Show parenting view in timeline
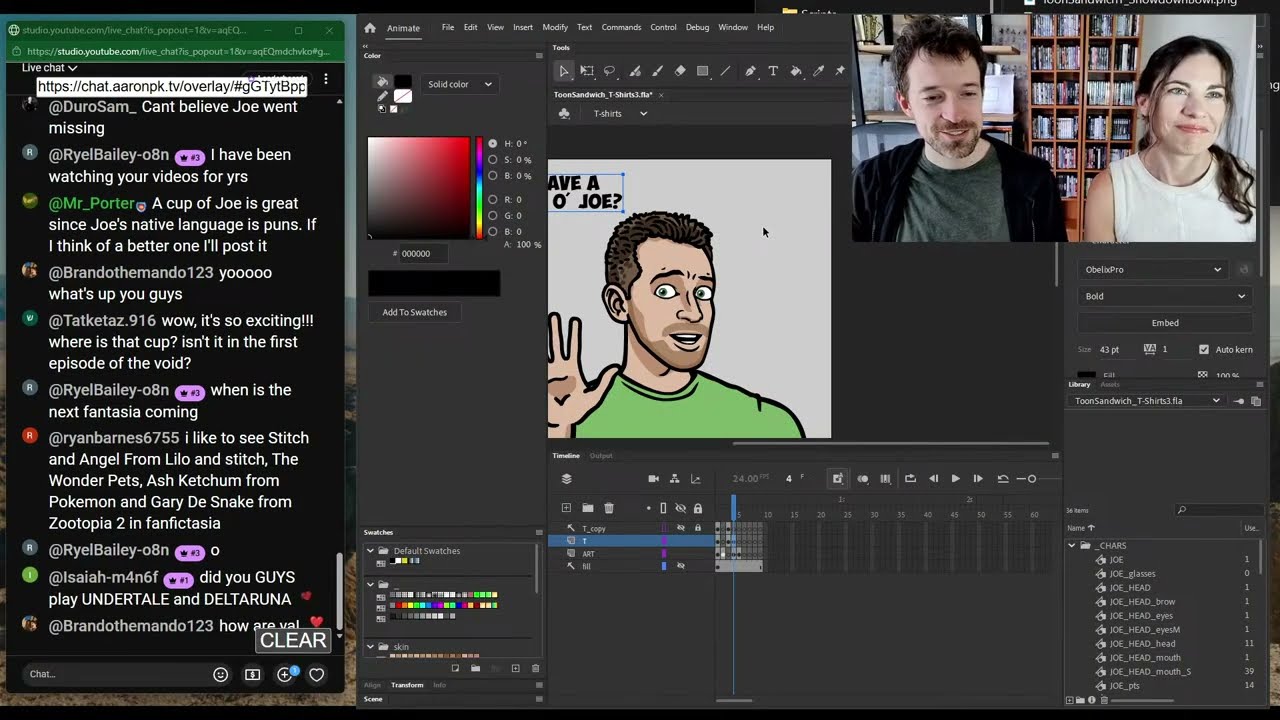Viewport: 1280px width, 720px height. pos(674,479)
